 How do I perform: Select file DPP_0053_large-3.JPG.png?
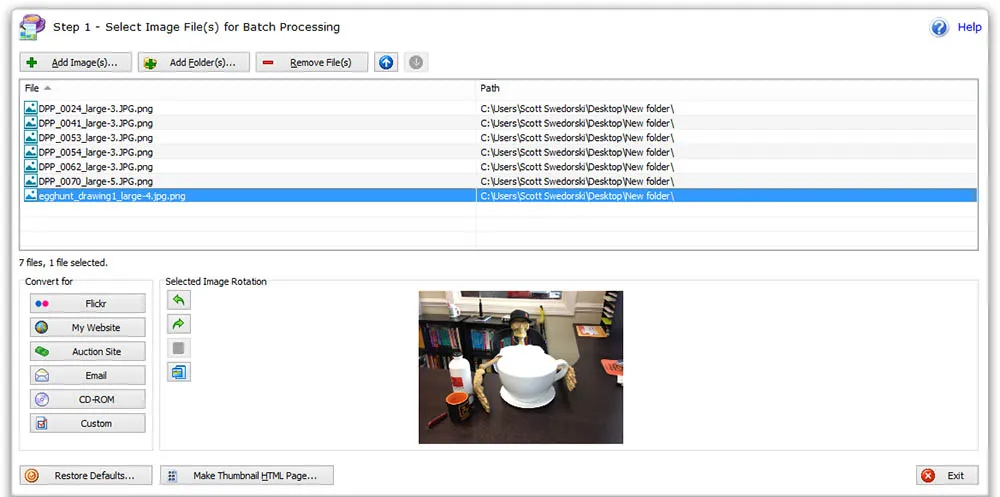[x=96, y=138]
